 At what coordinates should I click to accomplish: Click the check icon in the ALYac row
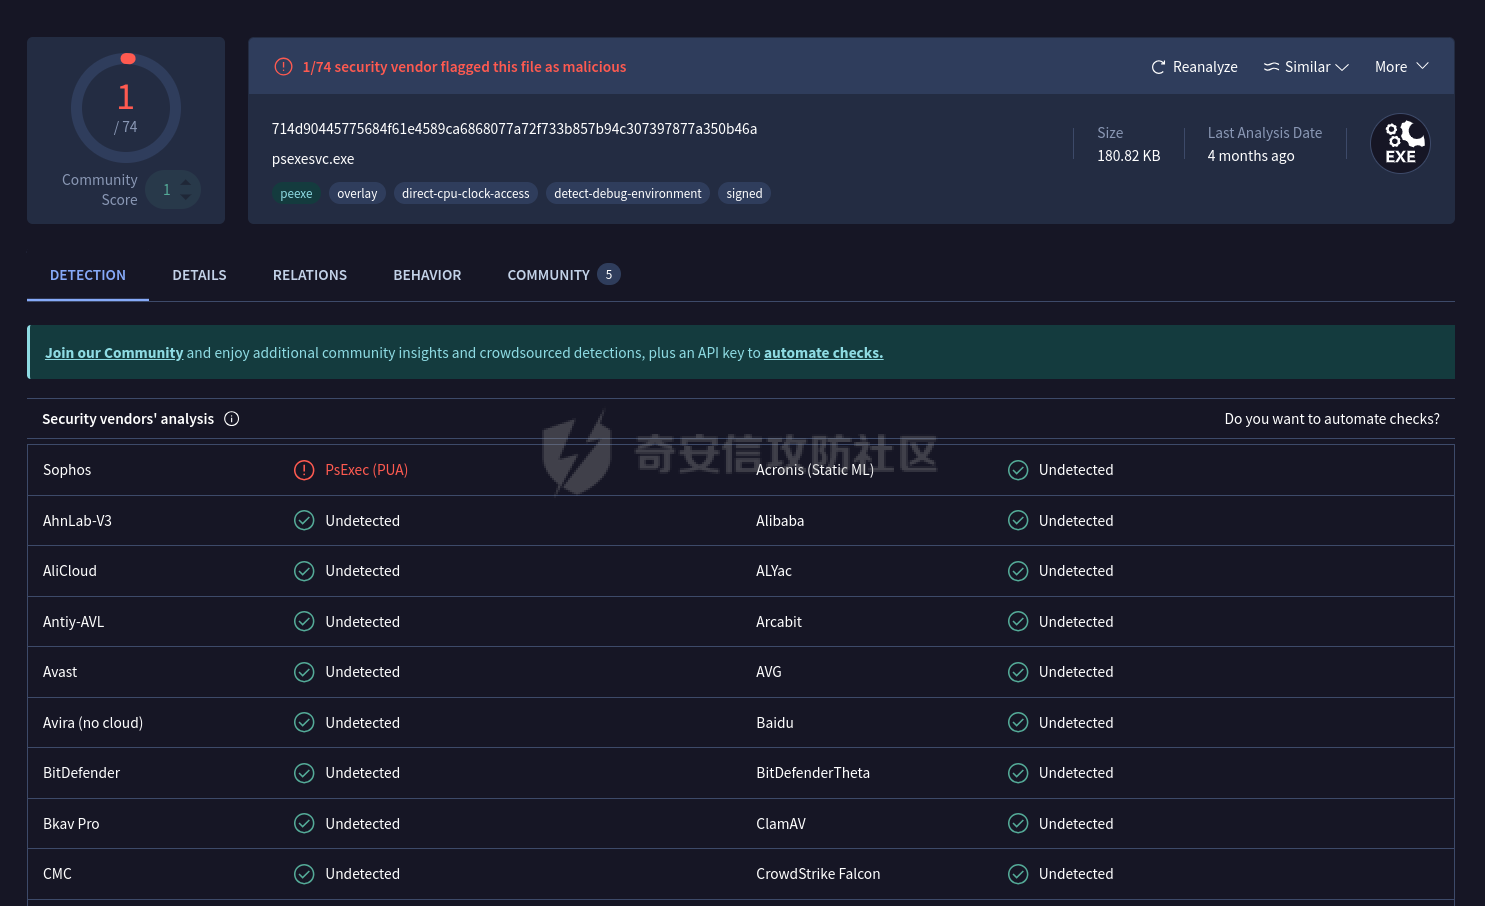coord(1018,571)
